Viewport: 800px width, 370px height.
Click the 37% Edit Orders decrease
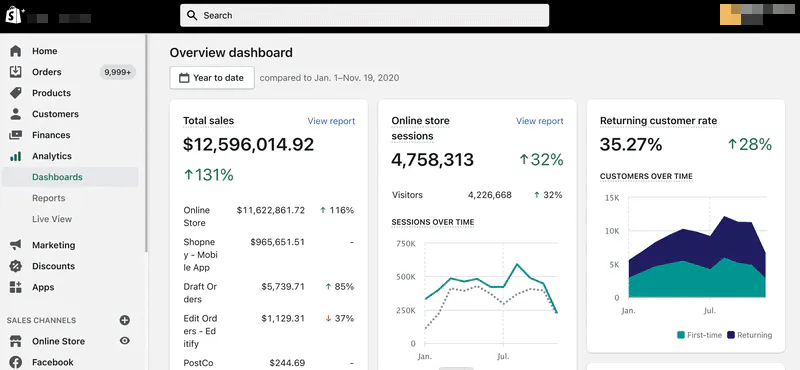click(339, 318)
